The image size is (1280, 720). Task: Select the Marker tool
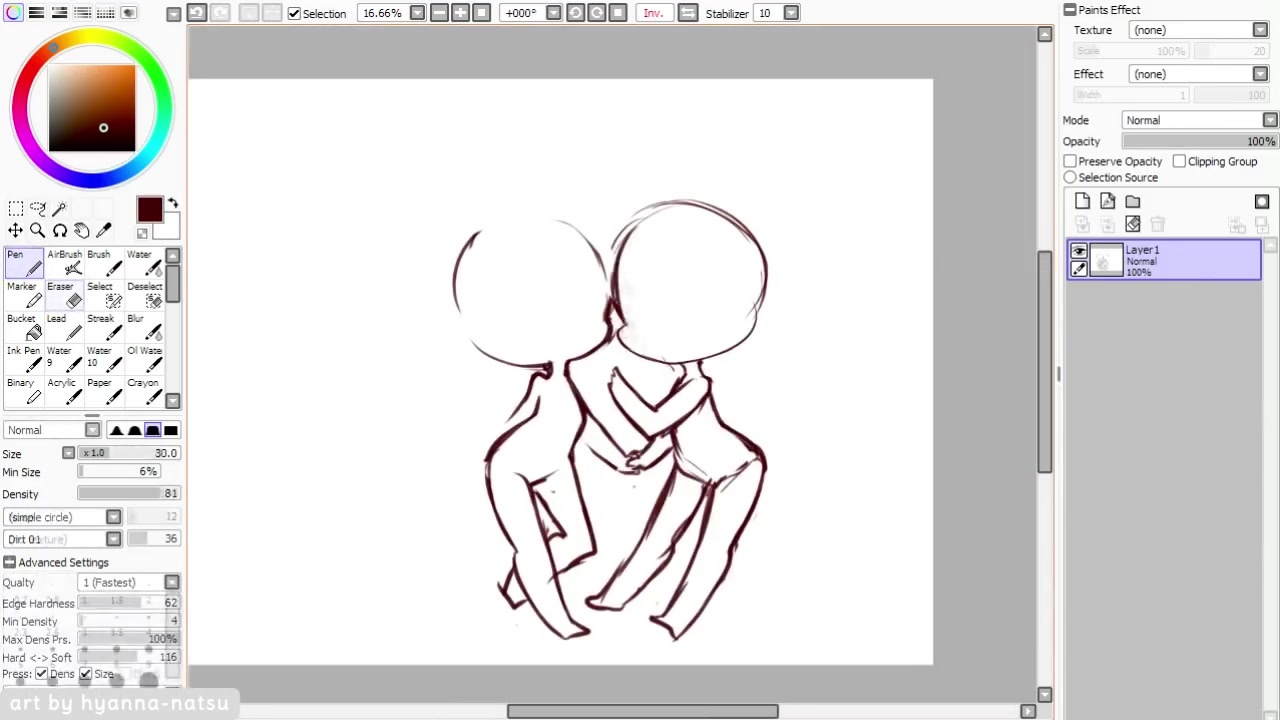click(x=24, y=295)
